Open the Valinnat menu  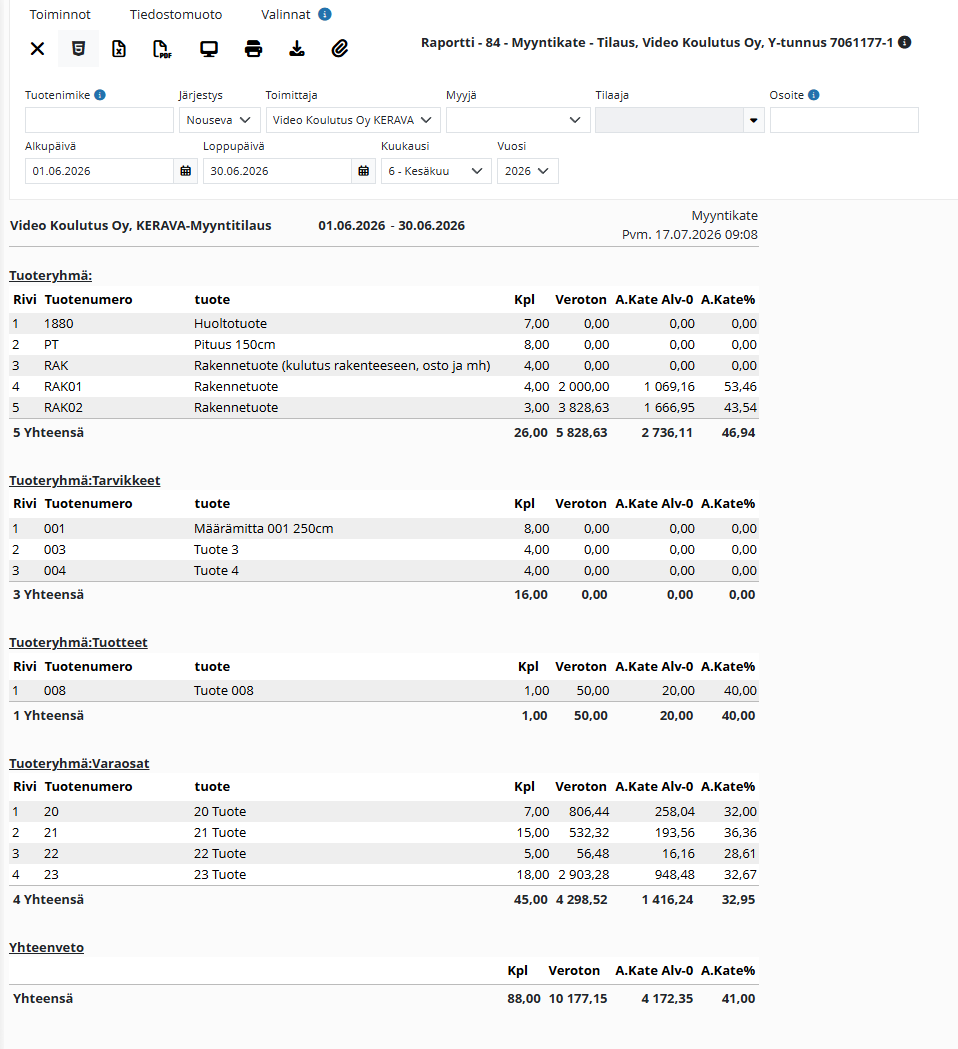click(286, 15)
